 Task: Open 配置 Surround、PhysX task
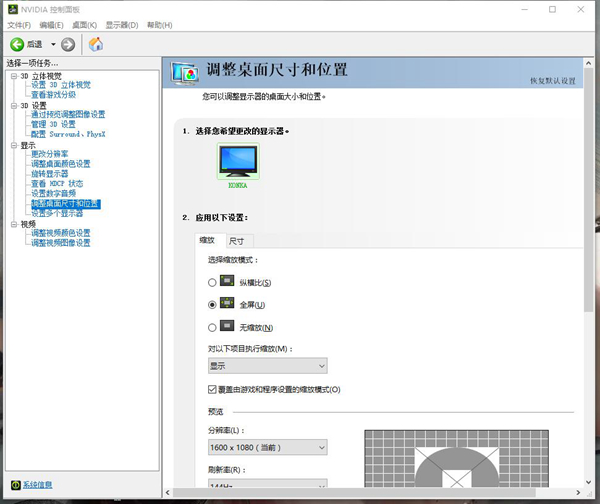68,134
